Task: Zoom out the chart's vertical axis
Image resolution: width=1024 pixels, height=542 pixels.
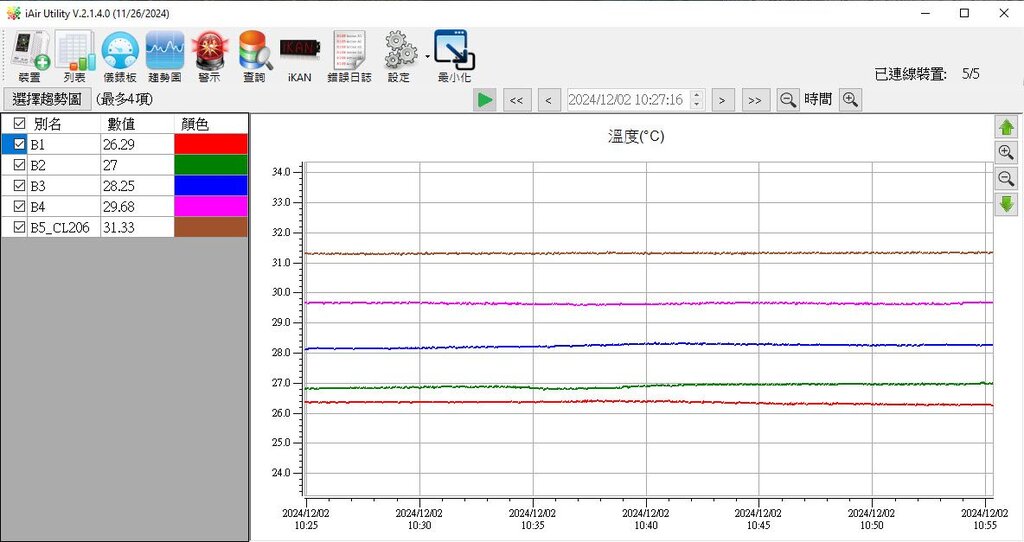Action: 1006,178
